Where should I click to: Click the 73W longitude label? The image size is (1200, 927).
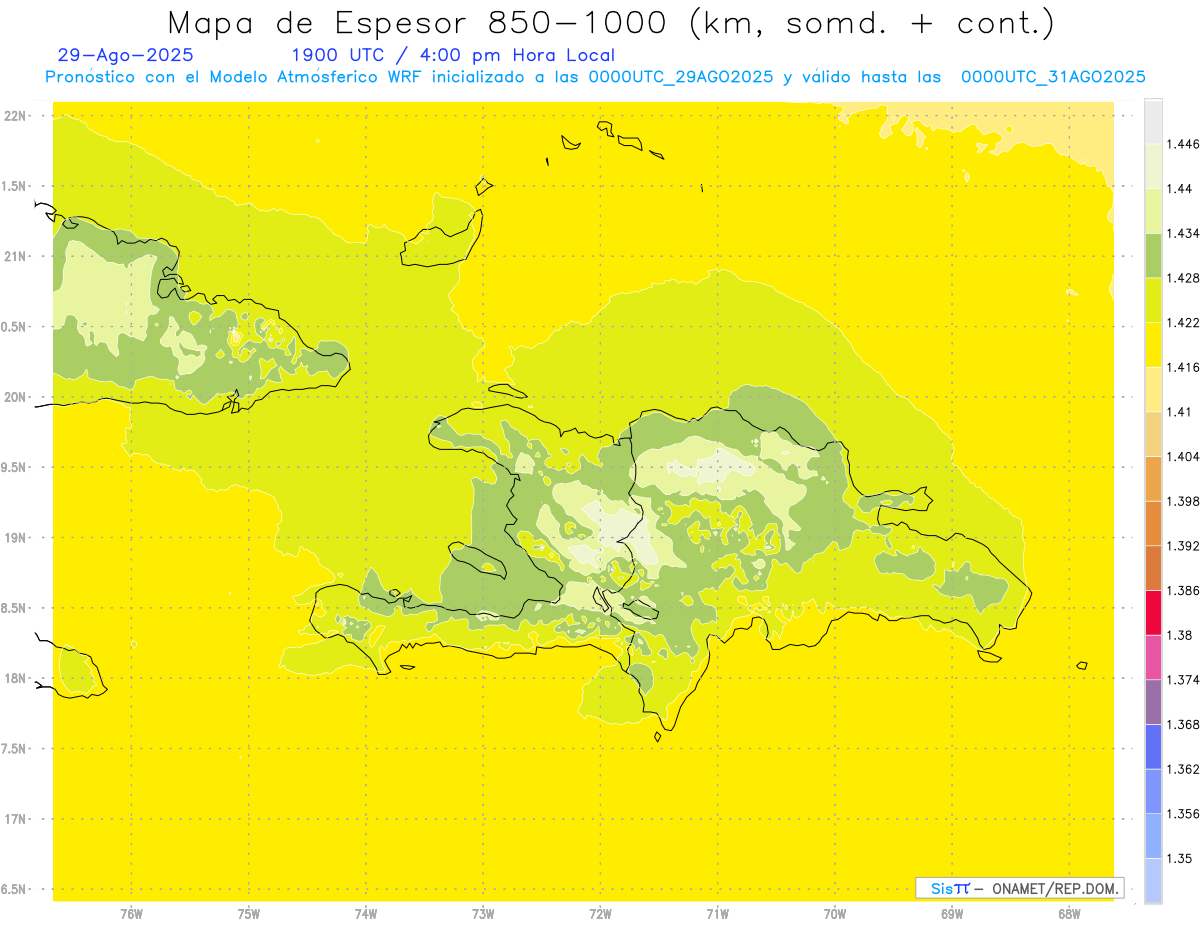483,914
